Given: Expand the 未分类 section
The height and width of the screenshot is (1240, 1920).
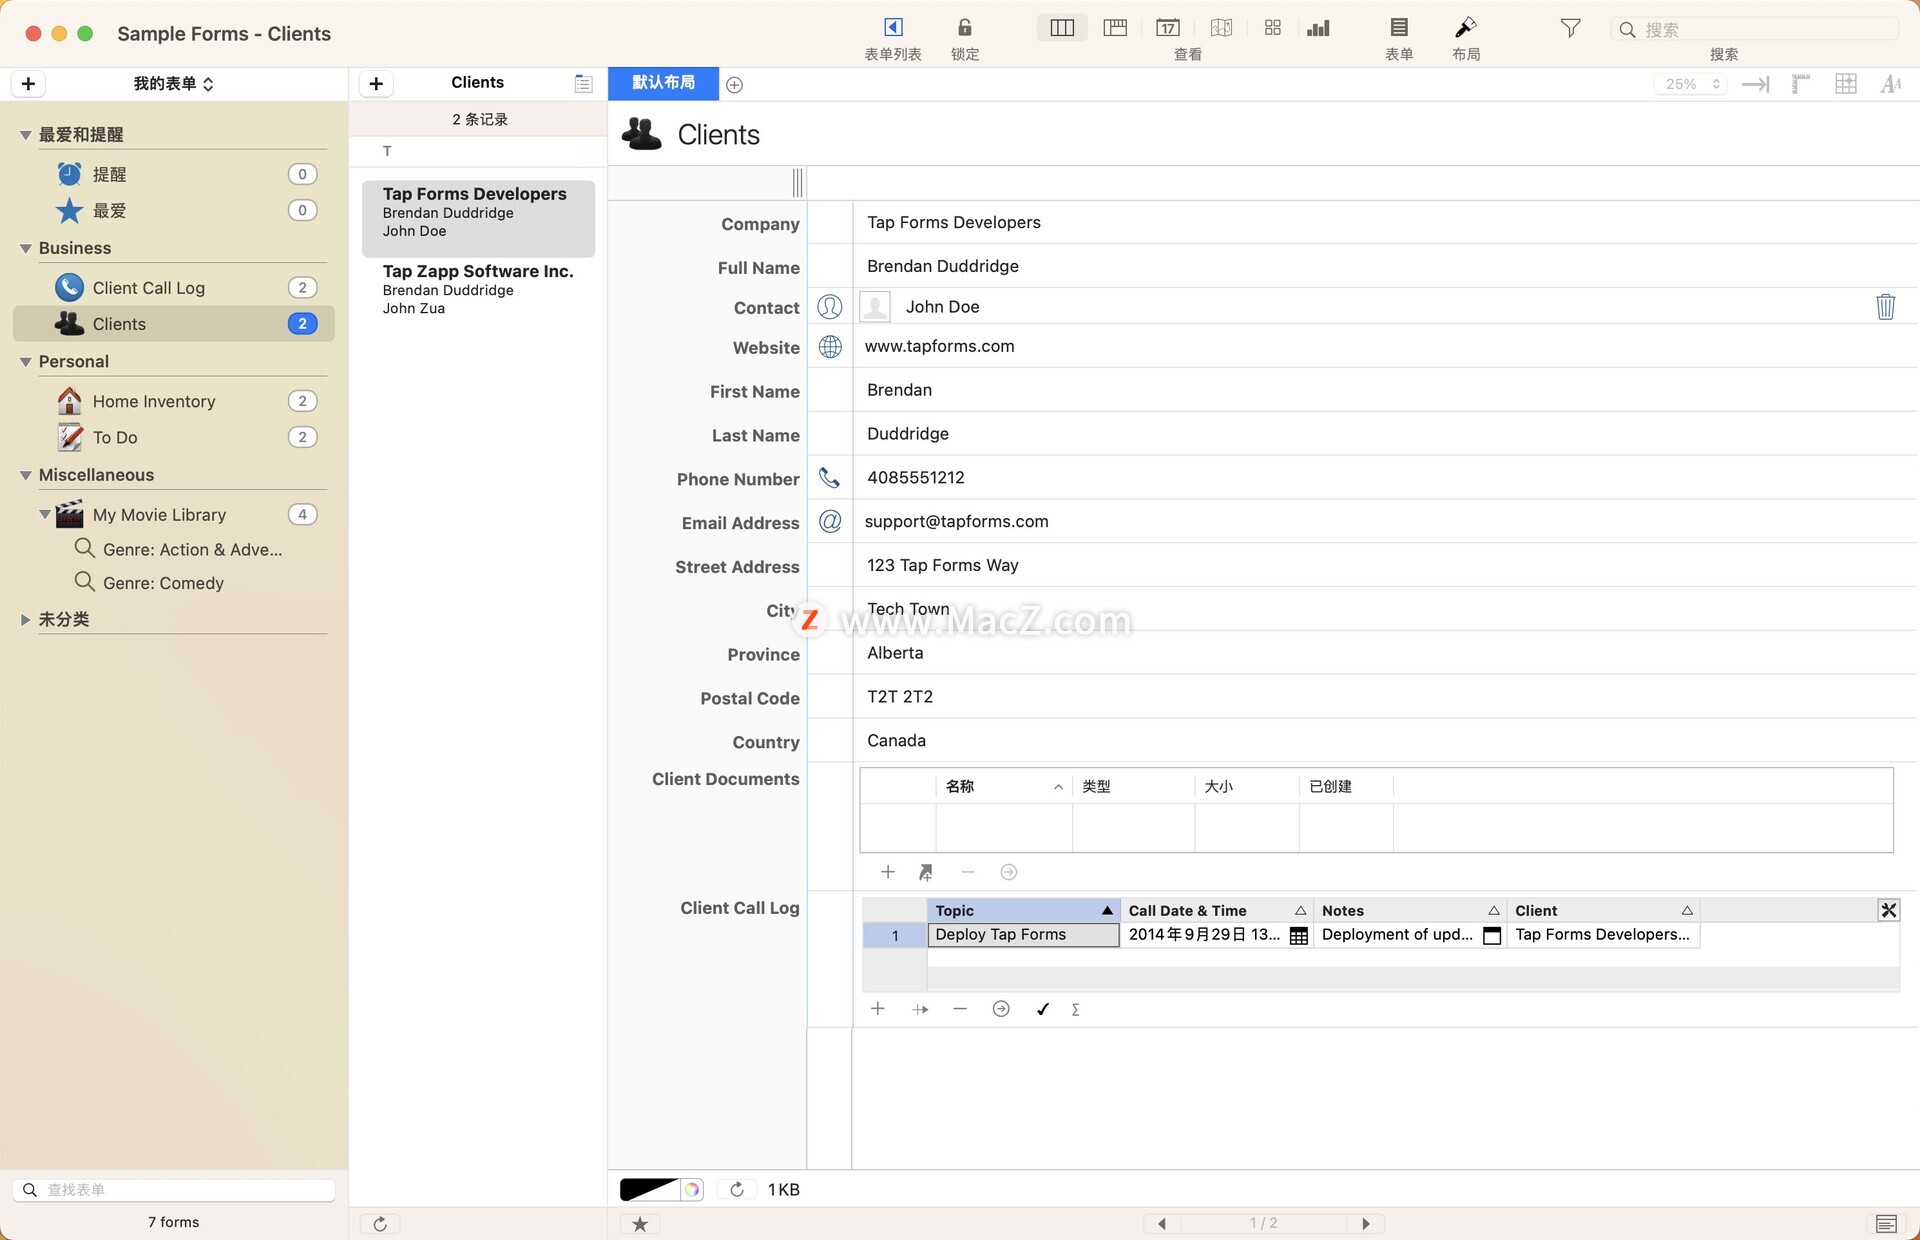Looking at the screenshot, I should [x=26, y=620].
